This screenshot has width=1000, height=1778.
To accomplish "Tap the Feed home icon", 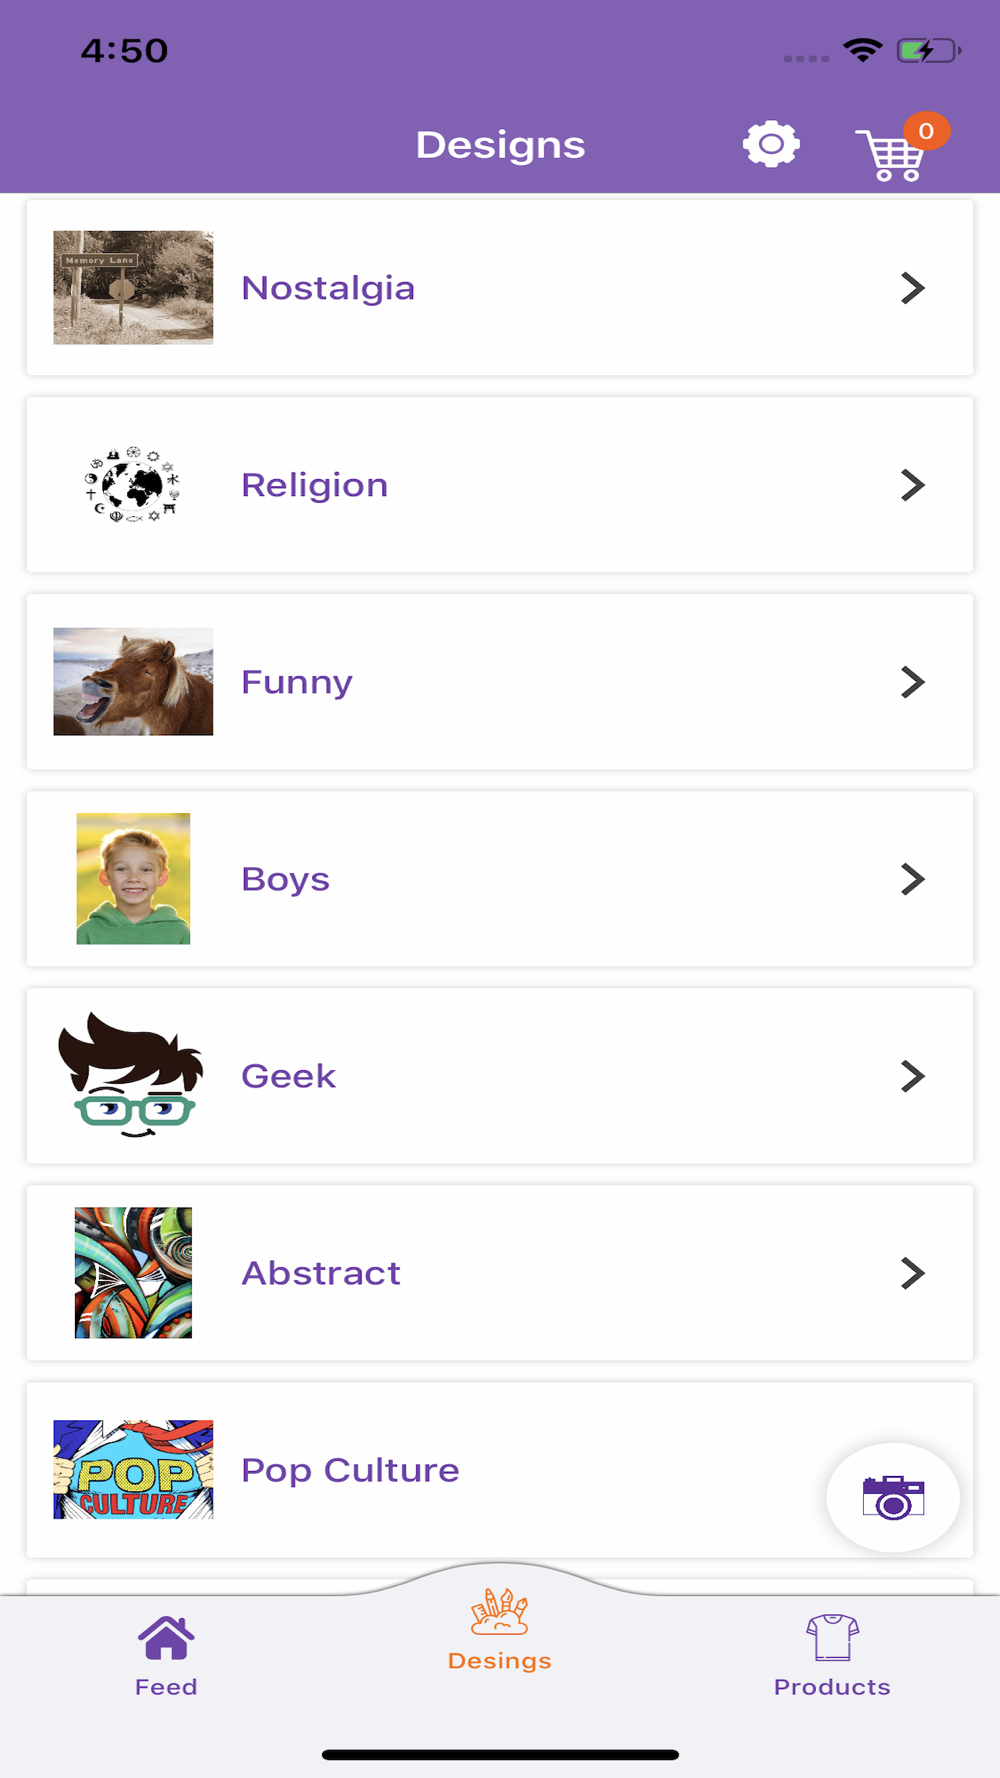I will click(x=166, y=1638).
